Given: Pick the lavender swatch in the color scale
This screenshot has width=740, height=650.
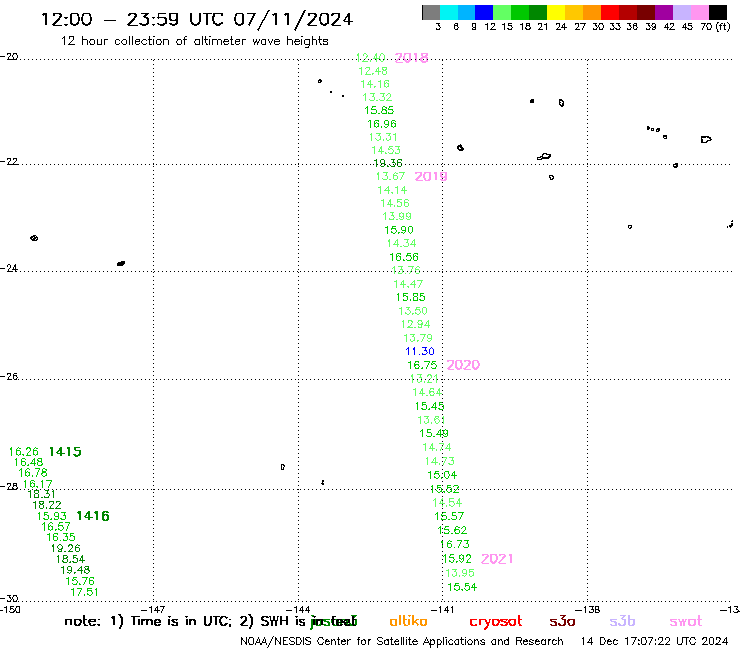Looking at the screenshot, I should click(681, 12).
